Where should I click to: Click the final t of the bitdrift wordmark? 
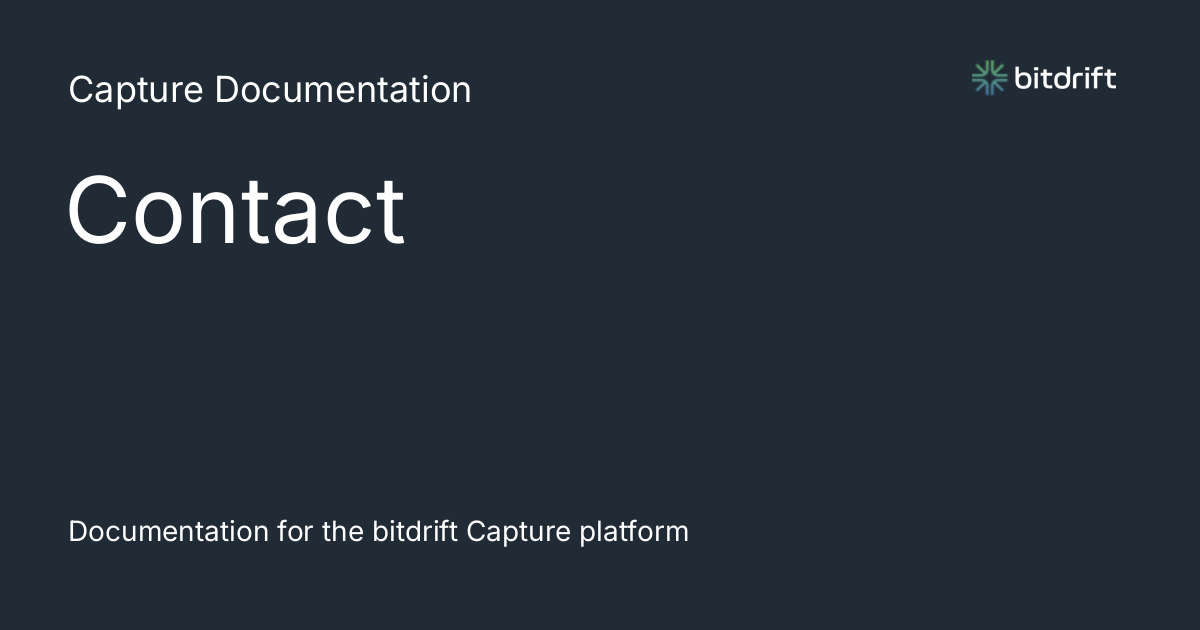(x=1110, y=78)
